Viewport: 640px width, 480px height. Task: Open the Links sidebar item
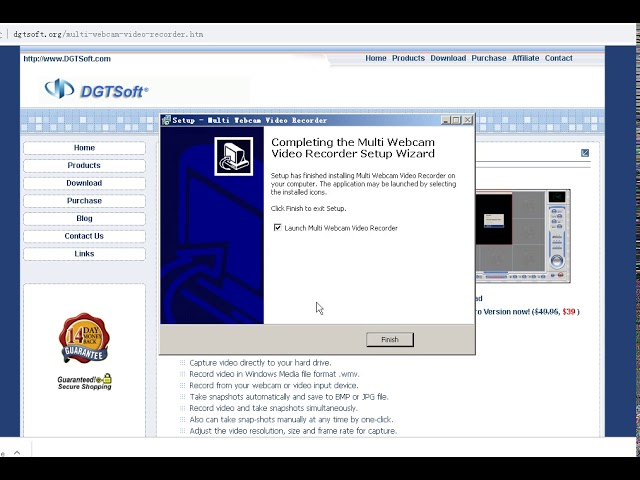point(84,254)
